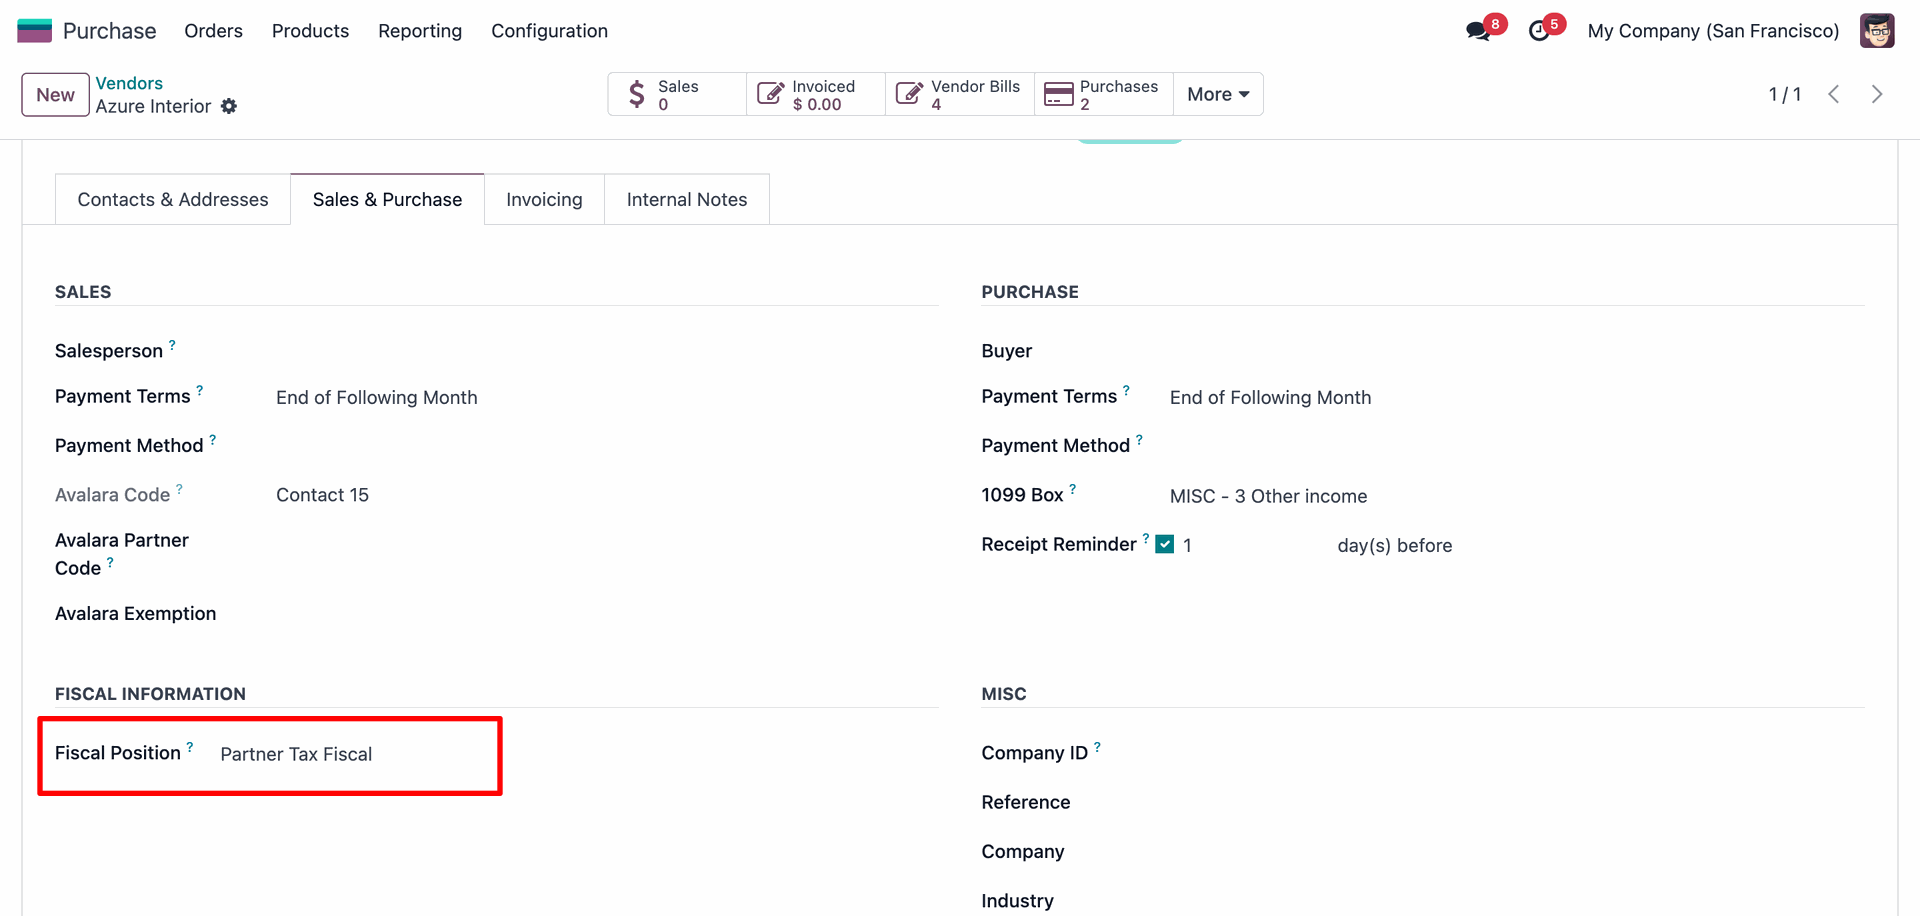The height and width of the screenshot is (916, 1920).
Task: Open Vendor Bills stat button
Action: 959,94
